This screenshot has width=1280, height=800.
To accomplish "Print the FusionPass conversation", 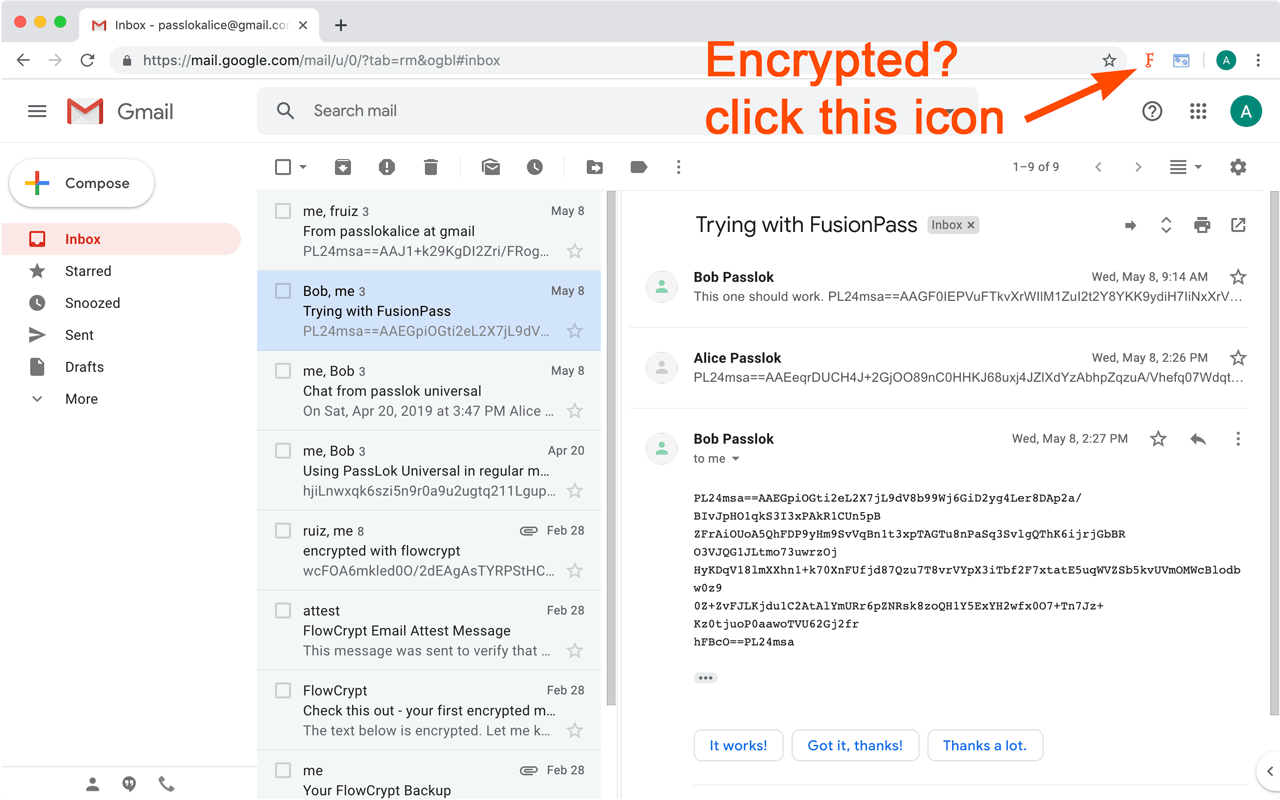I will point(1202,225).
